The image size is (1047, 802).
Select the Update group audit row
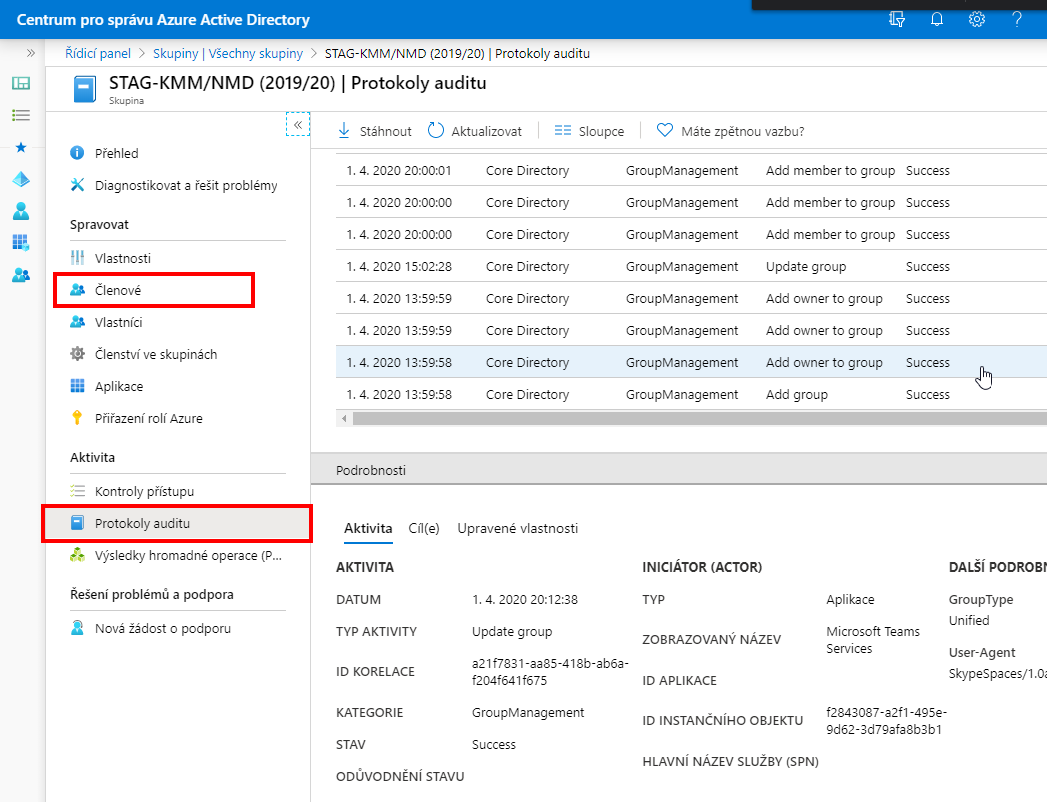[x=691, y=266]
